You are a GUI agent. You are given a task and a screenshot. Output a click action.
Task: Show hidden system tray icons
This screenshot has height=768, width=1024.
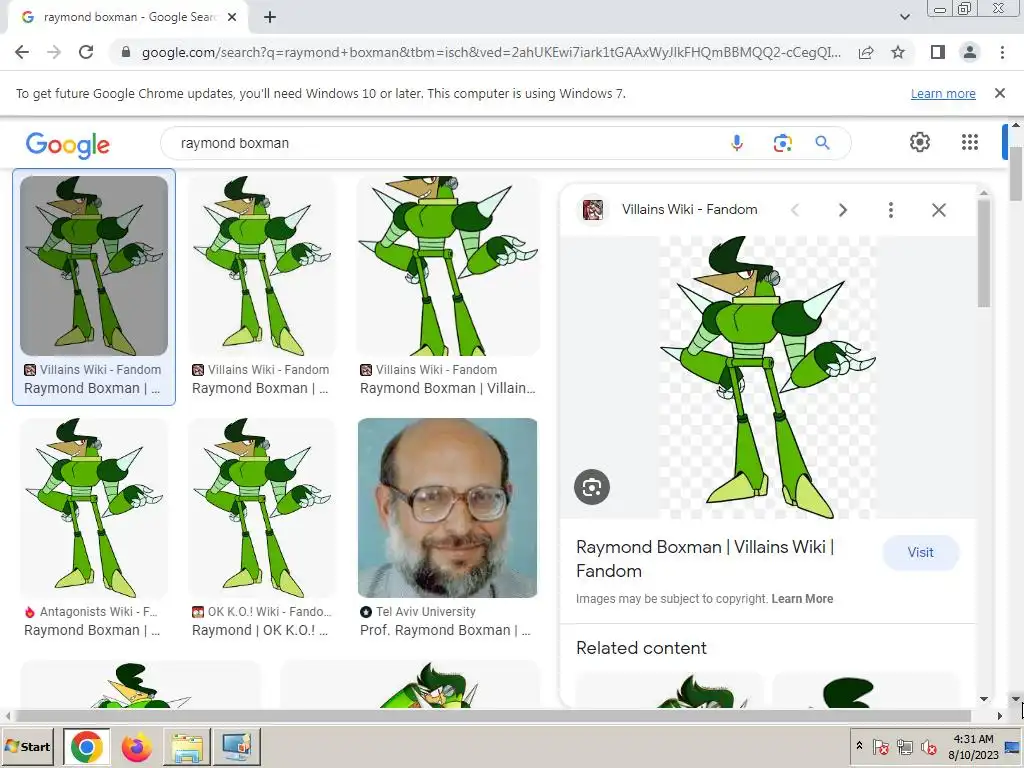click(859, 746)
